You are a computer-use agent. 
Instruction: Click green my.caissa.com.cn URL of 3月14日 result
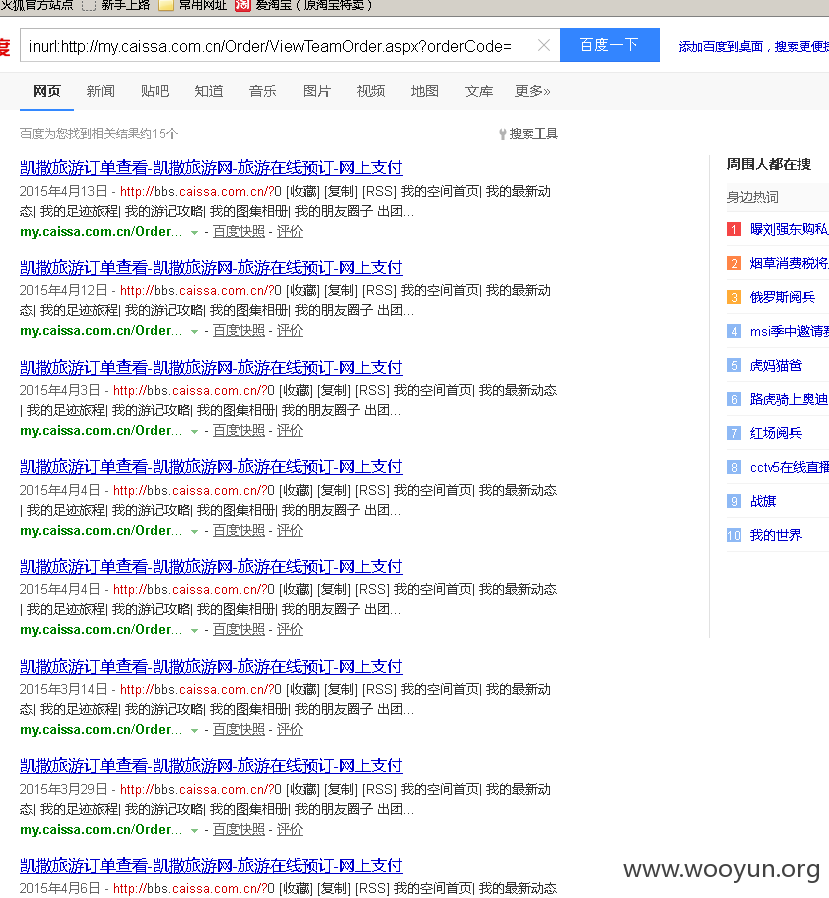(x=101, y=729)
